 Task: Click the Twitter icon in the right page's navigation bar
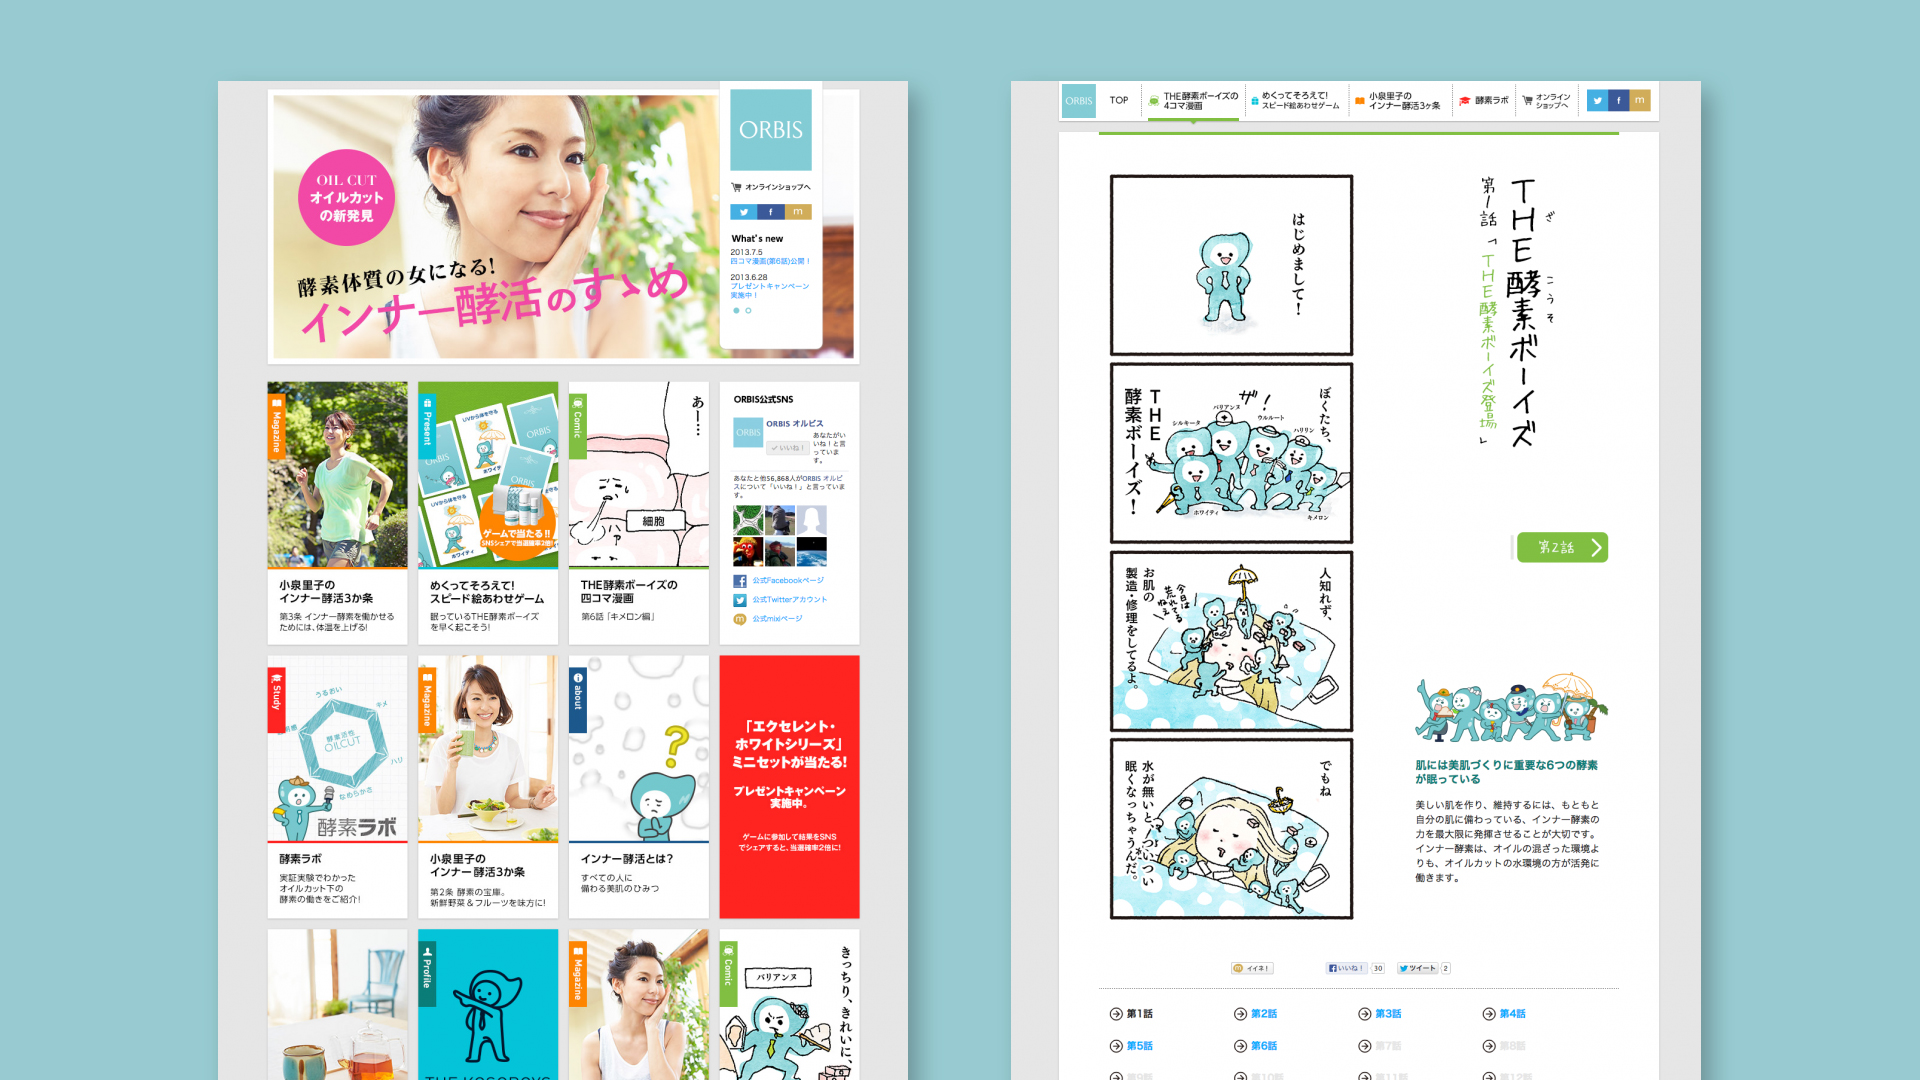(1597, 100)
